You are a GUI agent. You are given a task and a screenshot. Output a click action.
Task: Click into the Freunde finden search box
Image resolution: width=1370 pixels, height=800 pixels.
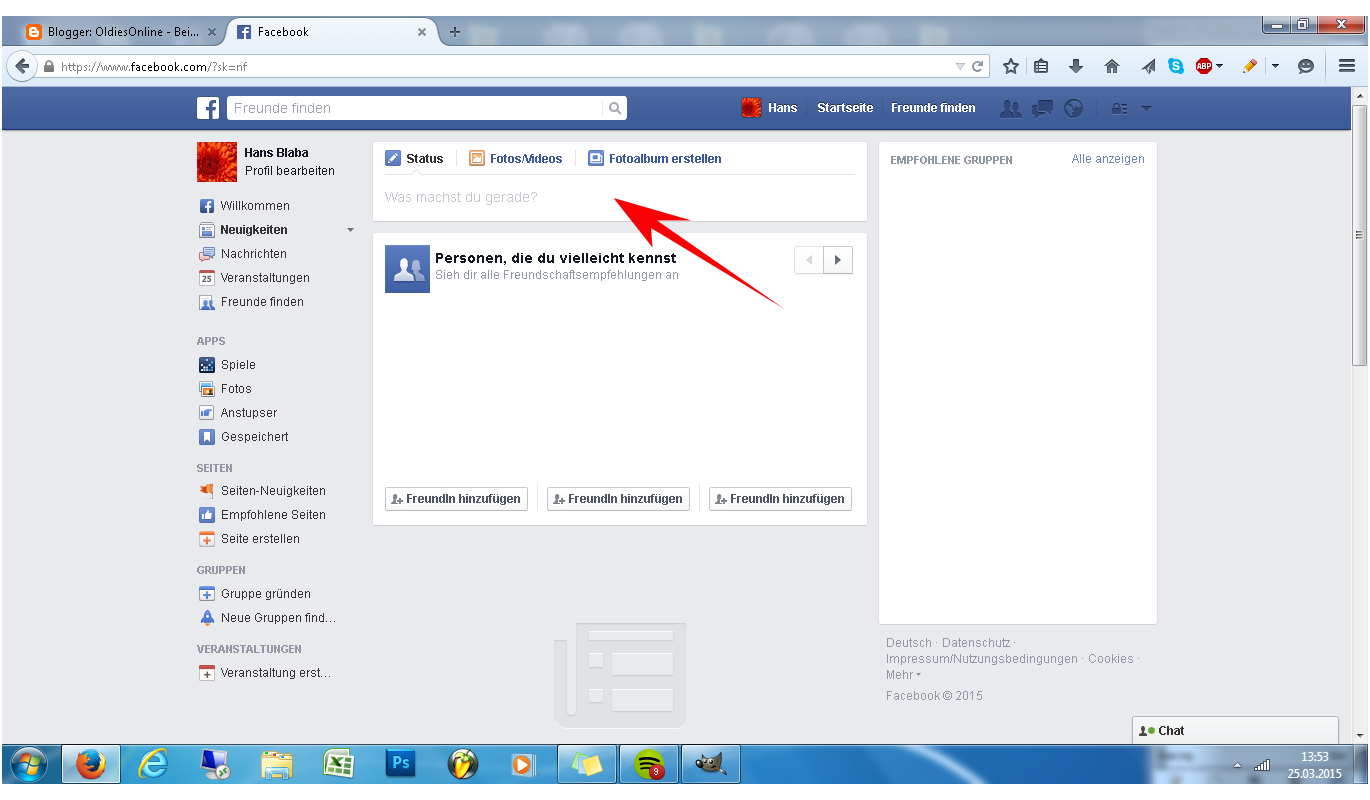(x=415, y=108)
